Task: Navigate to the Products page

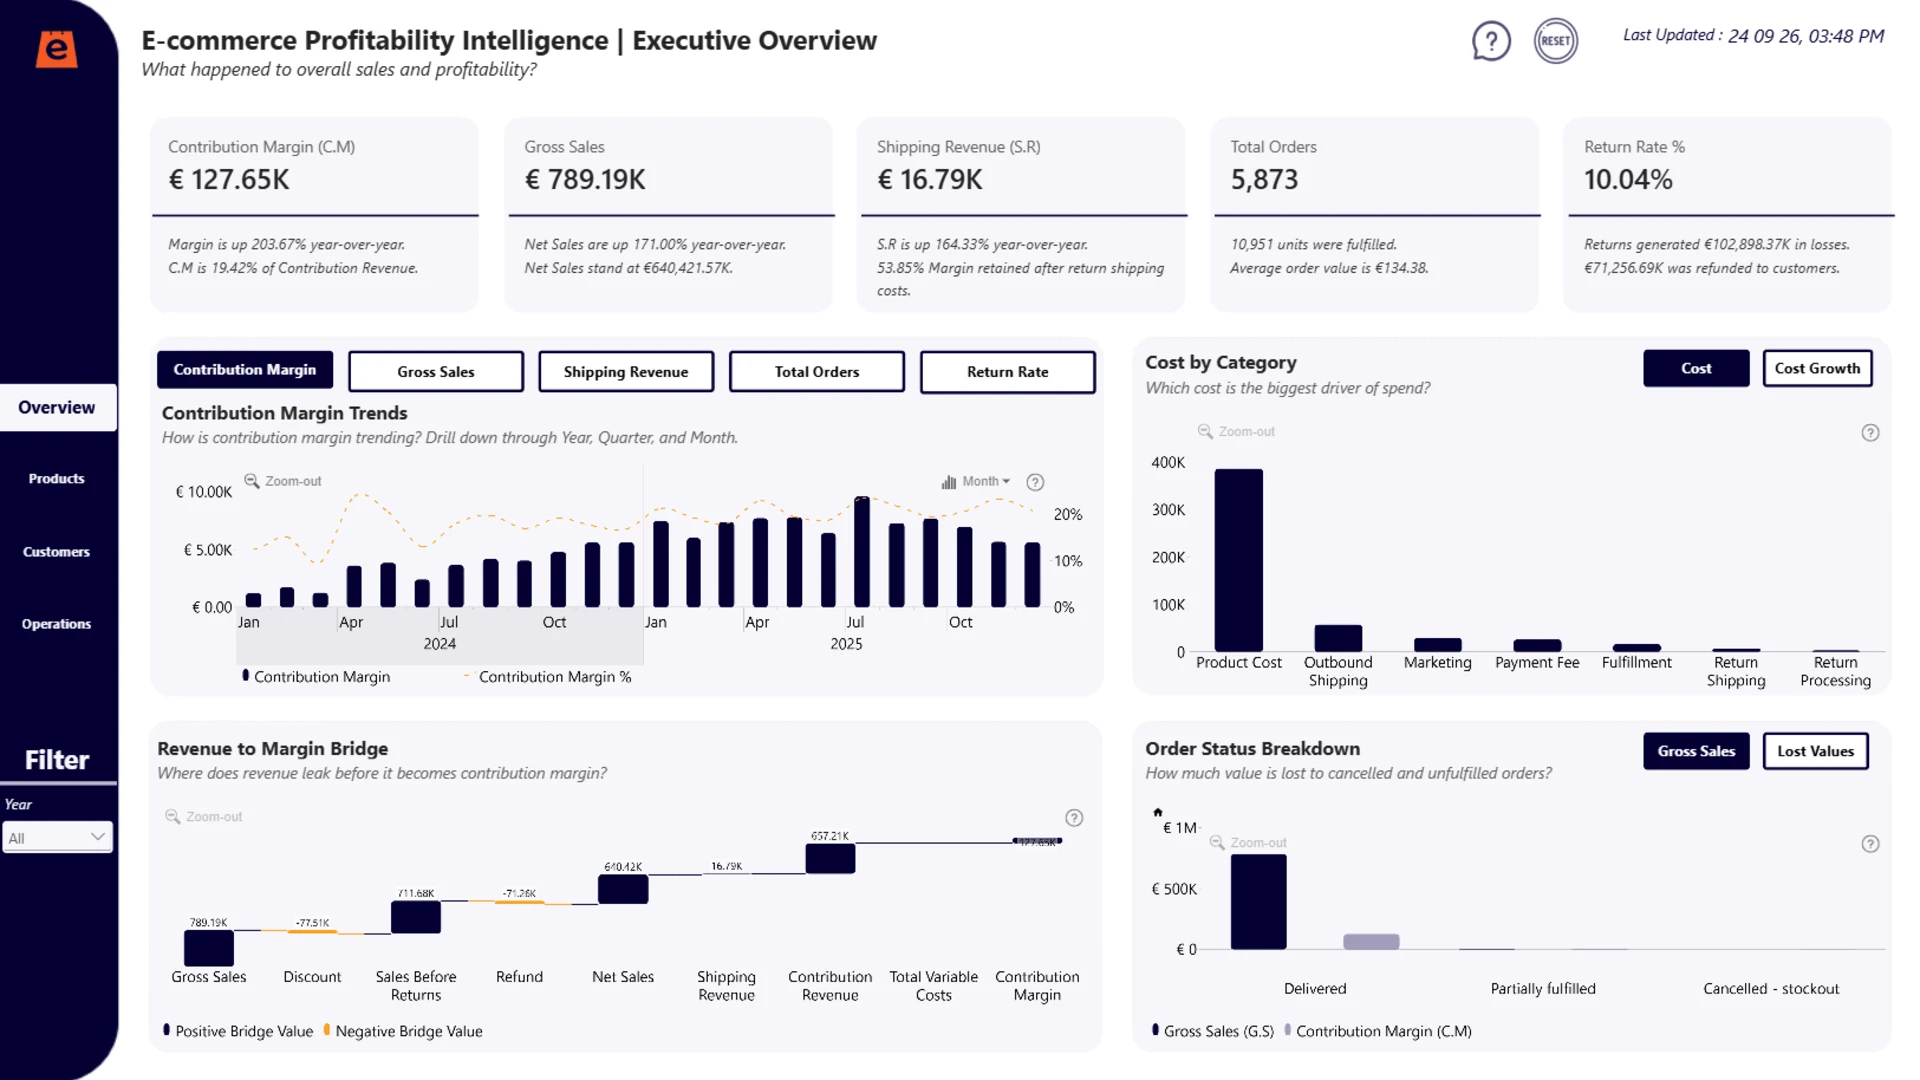Action: (x=57, y=479)
